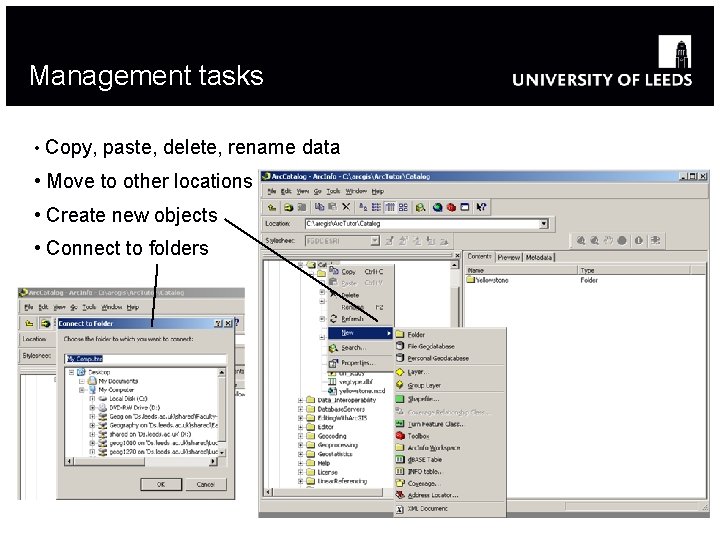The width and height of the screenshot is (720, 540).
Task: Open ArcToolbox with the red toolbox icon
Action: coord(451,208)
